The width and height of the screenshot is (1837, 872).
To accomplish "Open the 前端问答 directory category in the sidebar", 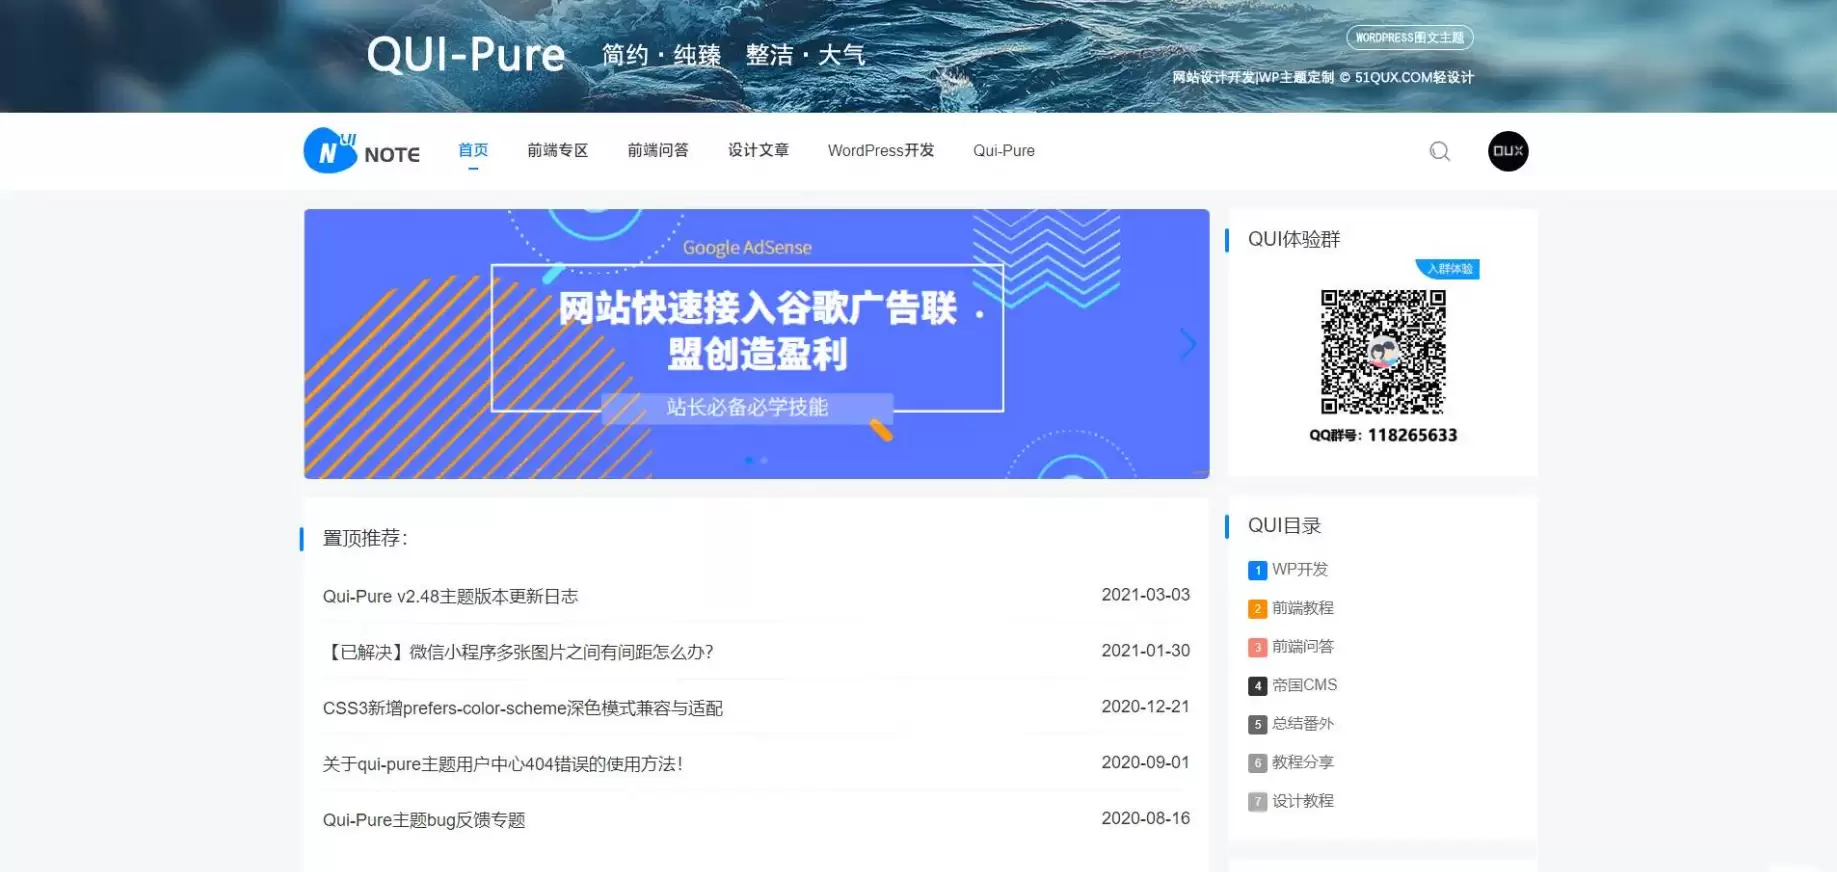I will click(1303, 646).
